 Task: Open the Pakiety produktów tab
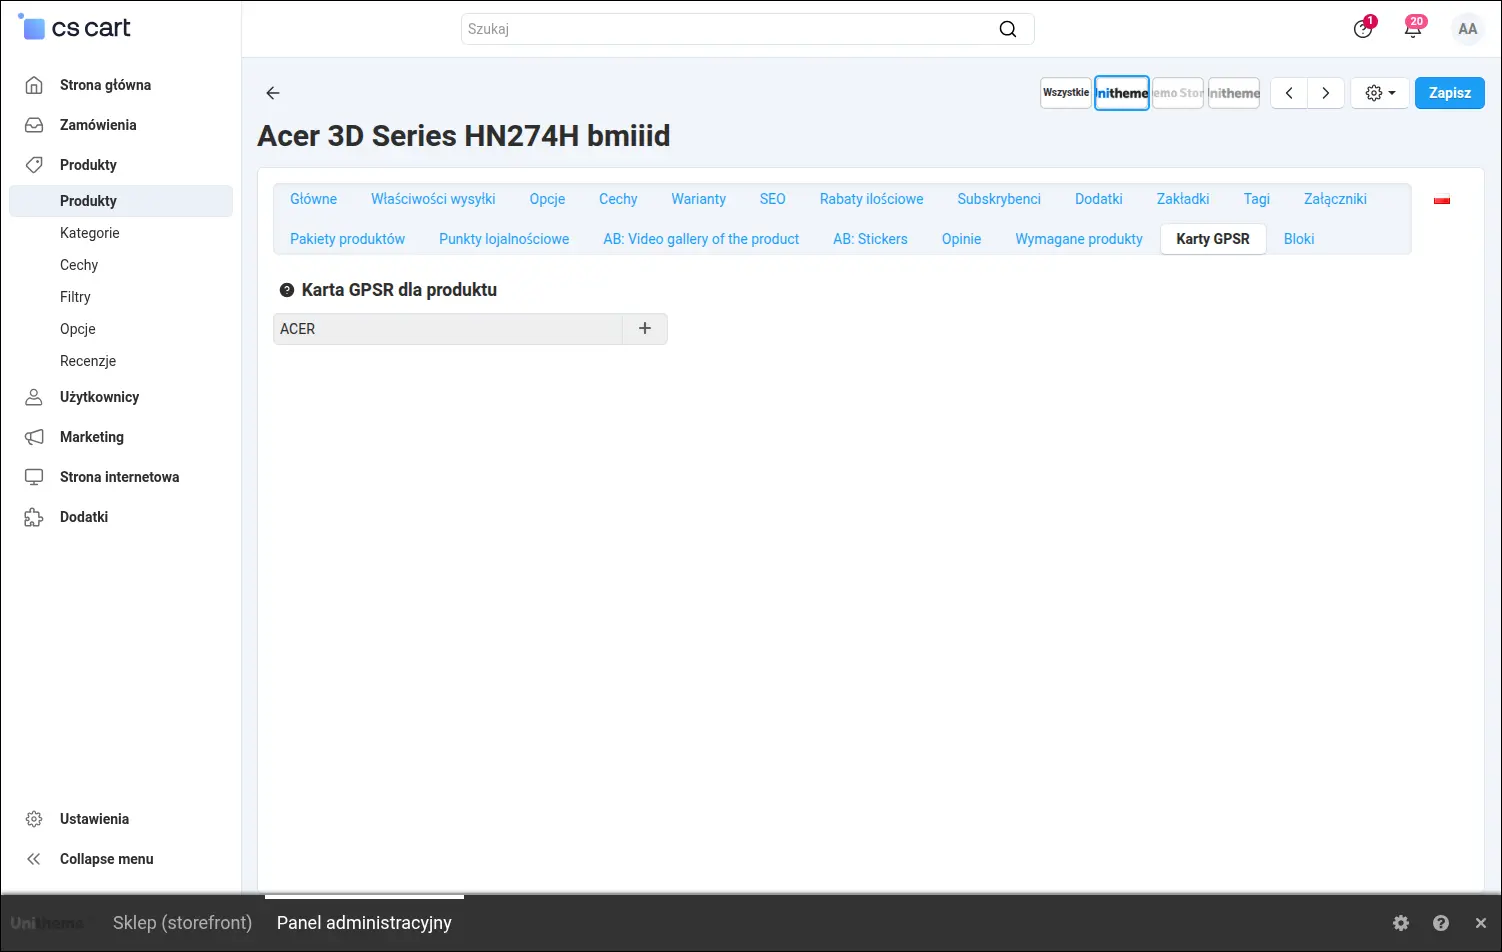click(348, 239)
